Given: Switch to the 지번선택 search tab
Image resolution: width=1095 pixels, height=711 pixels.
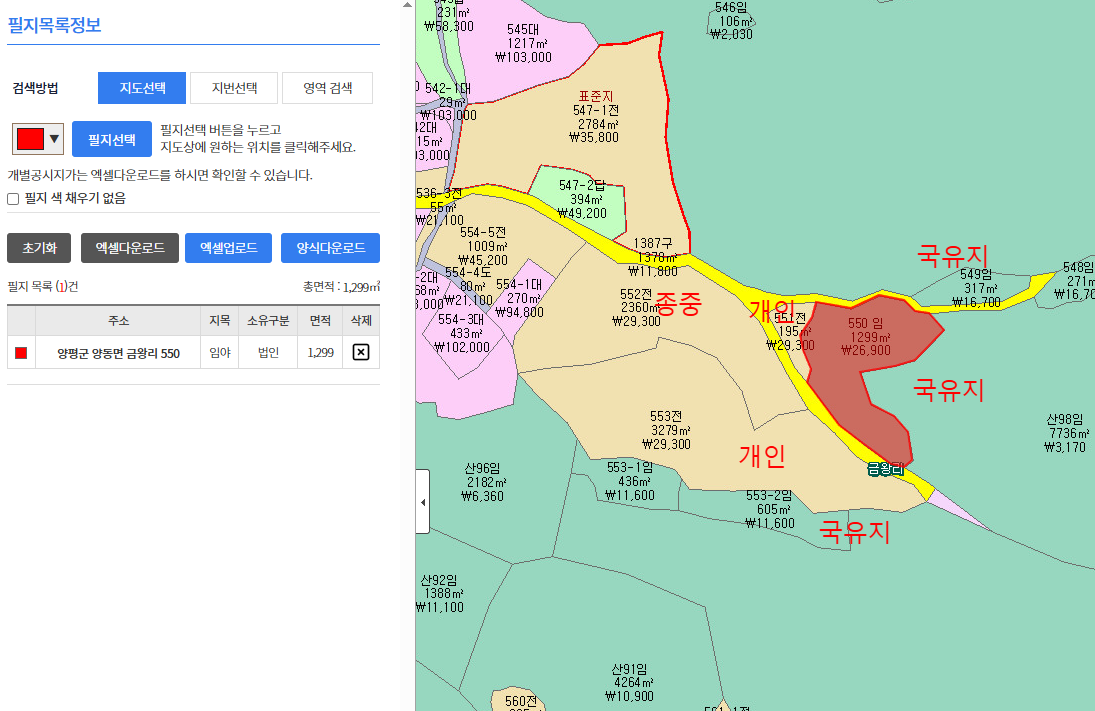Looking at the screenshot, I should pyautogui.click(x=234, y=88).
